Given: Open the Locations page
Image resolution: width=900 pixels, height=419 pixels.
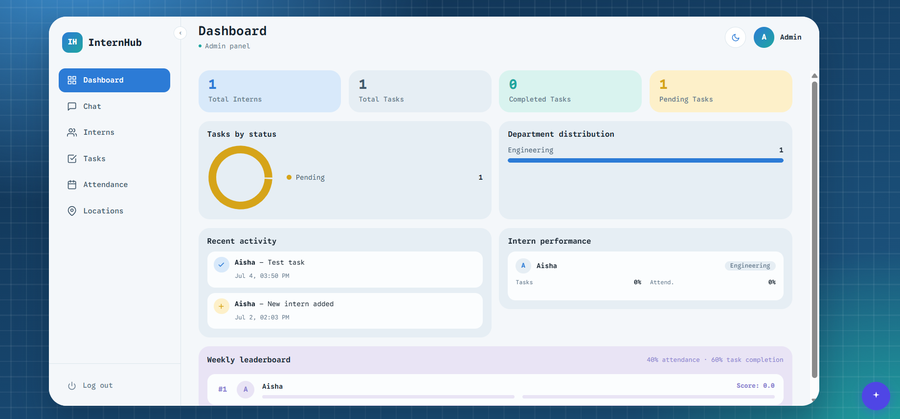Looking at the screenshot, I should [114, 211].
